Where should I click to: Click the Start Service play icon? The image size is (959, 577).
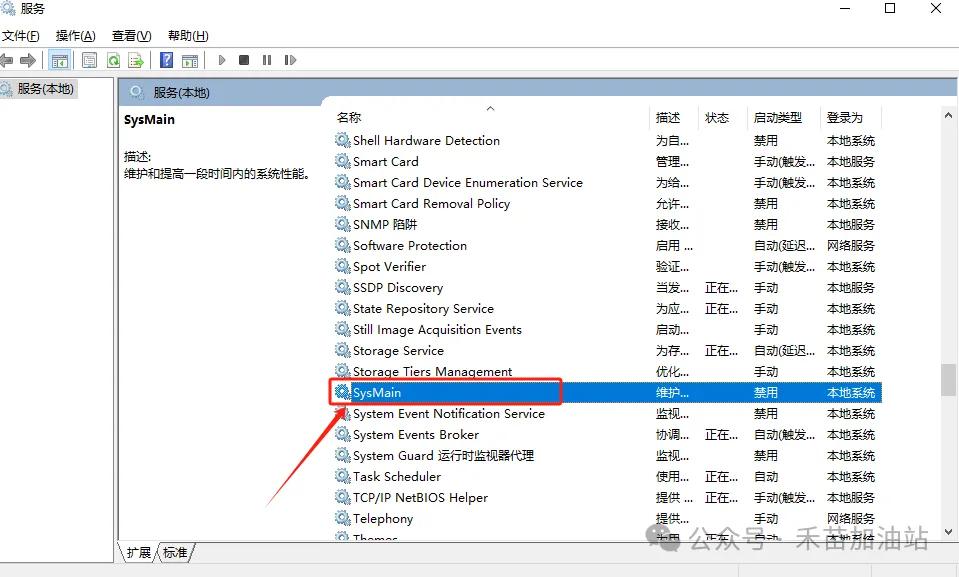[x=222, y=60]
